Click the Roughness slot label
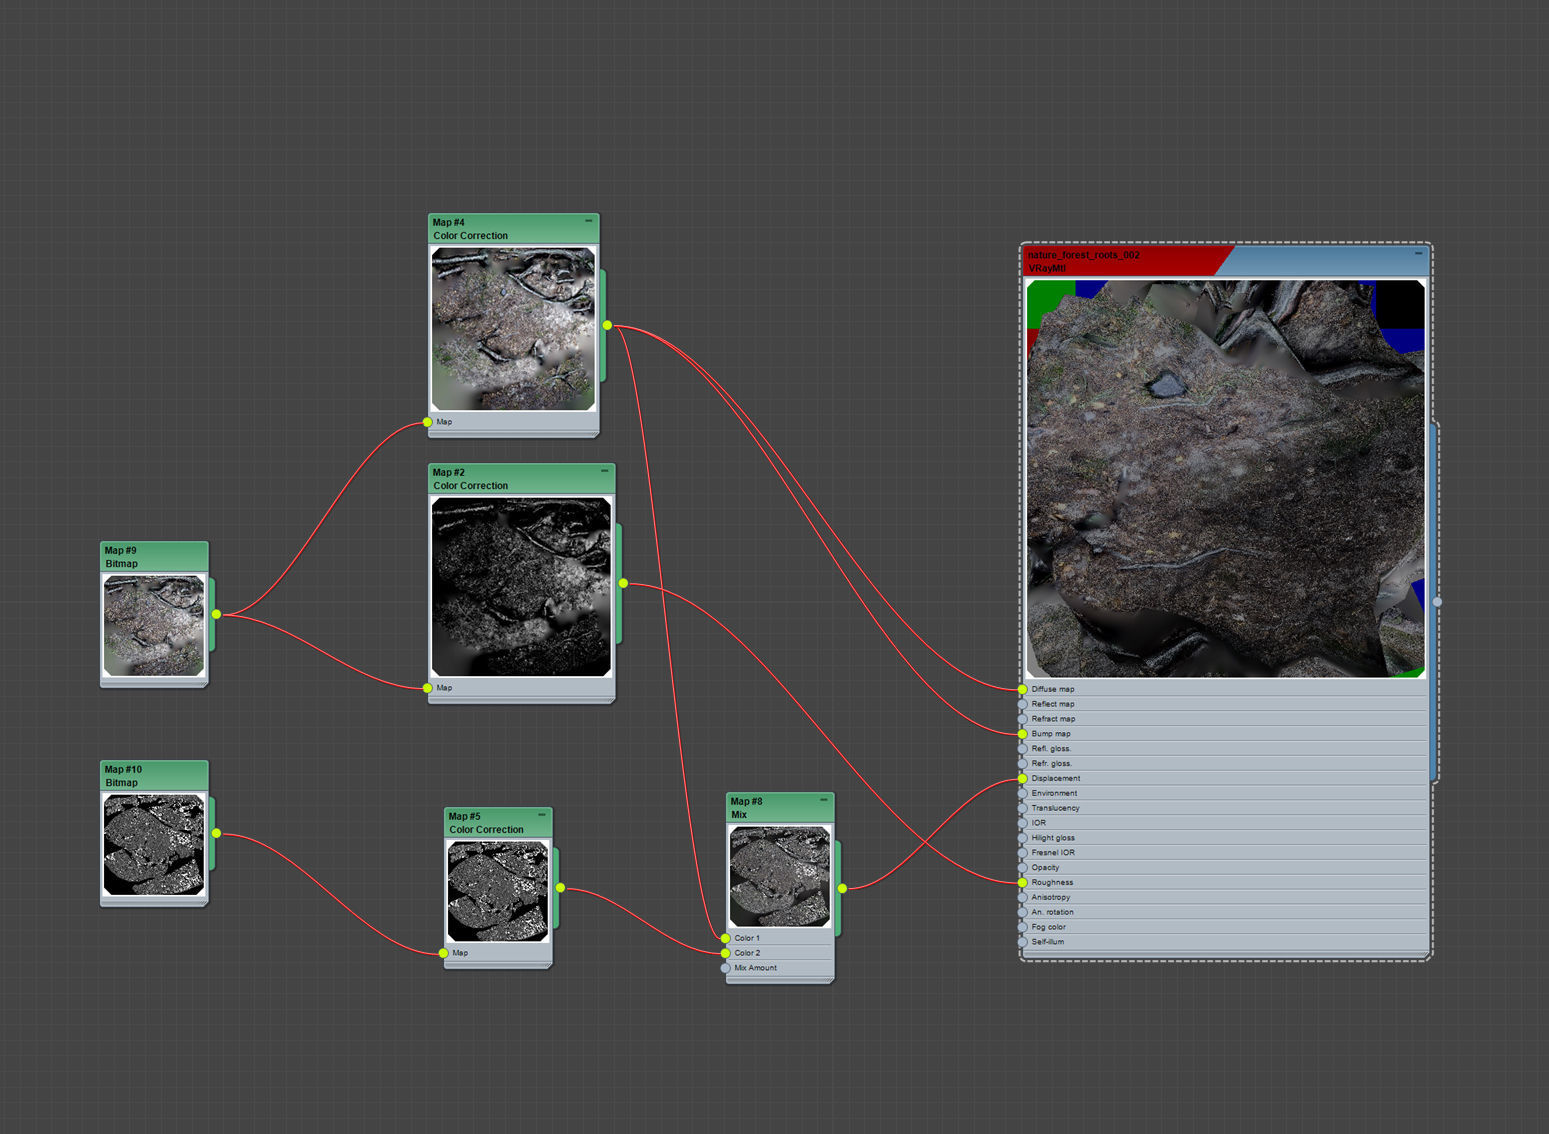This screenshot has width=1549, height=1134. coord(1052,882)
